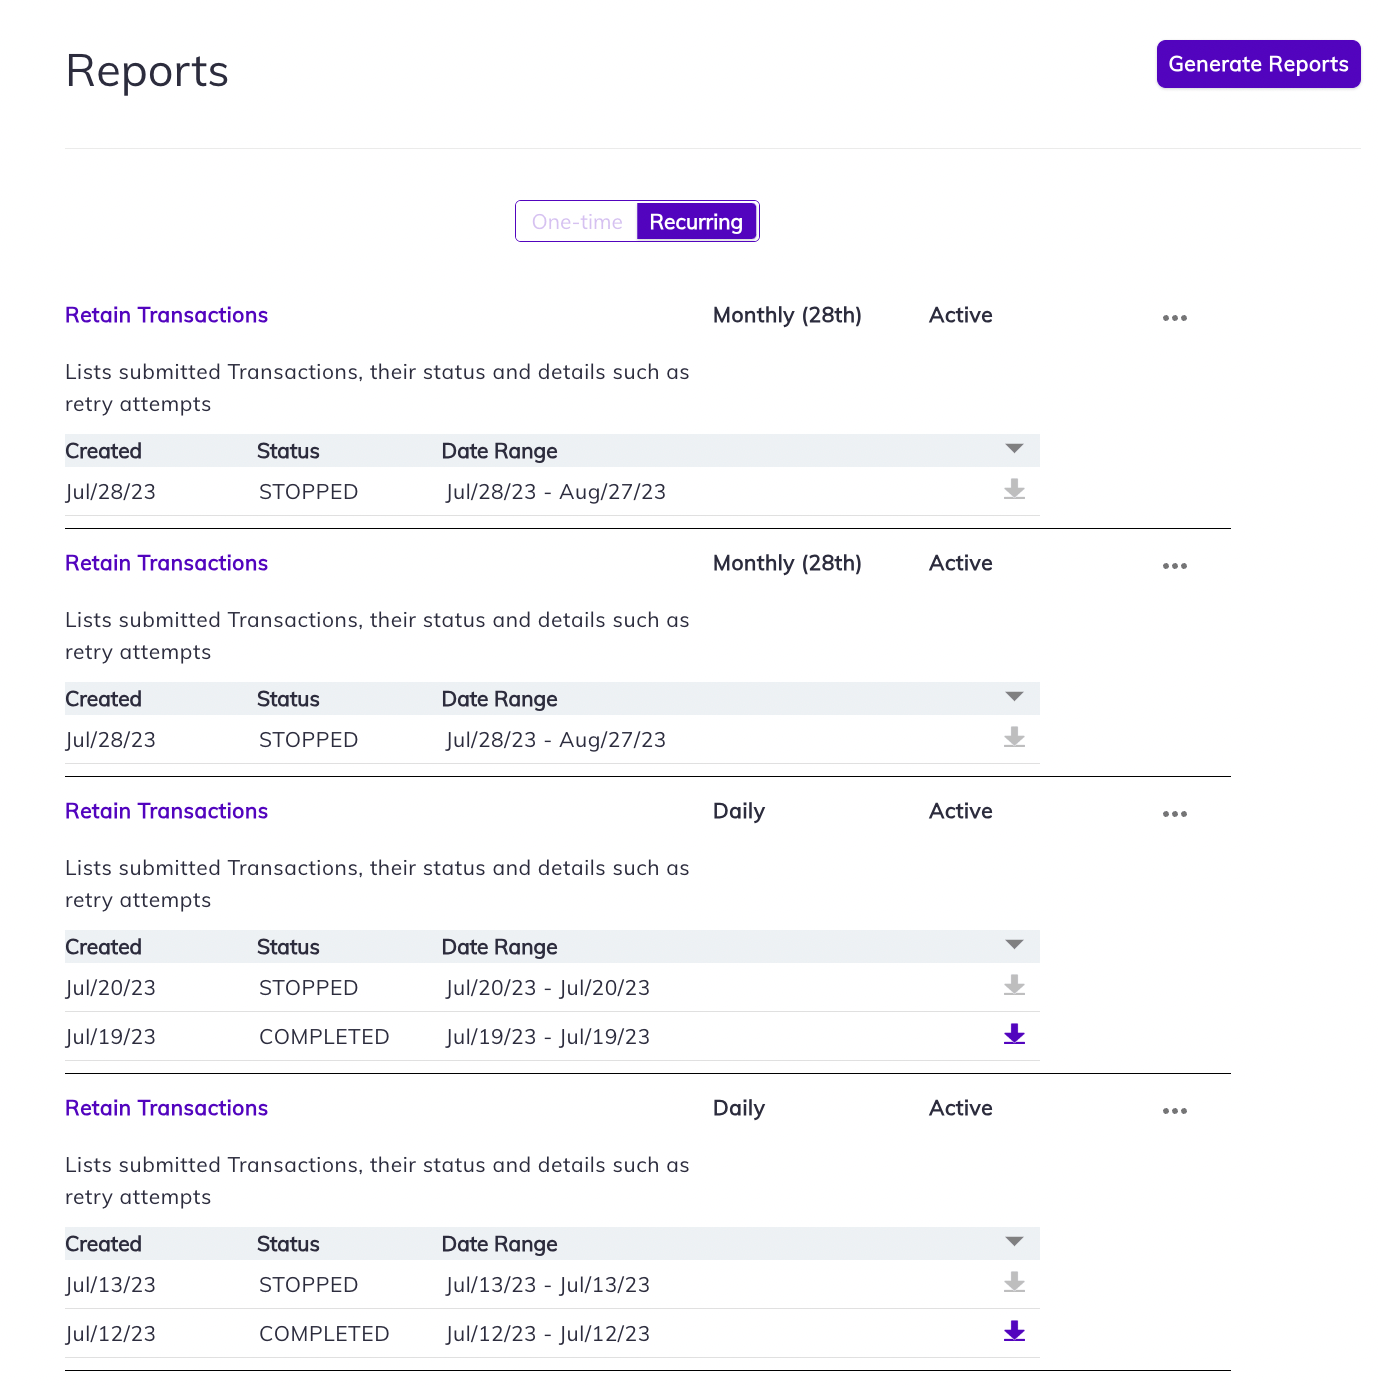Collapse table arrow above Jul/20/23 row
The image size is (1378, 1386).
pos(1014,945)
